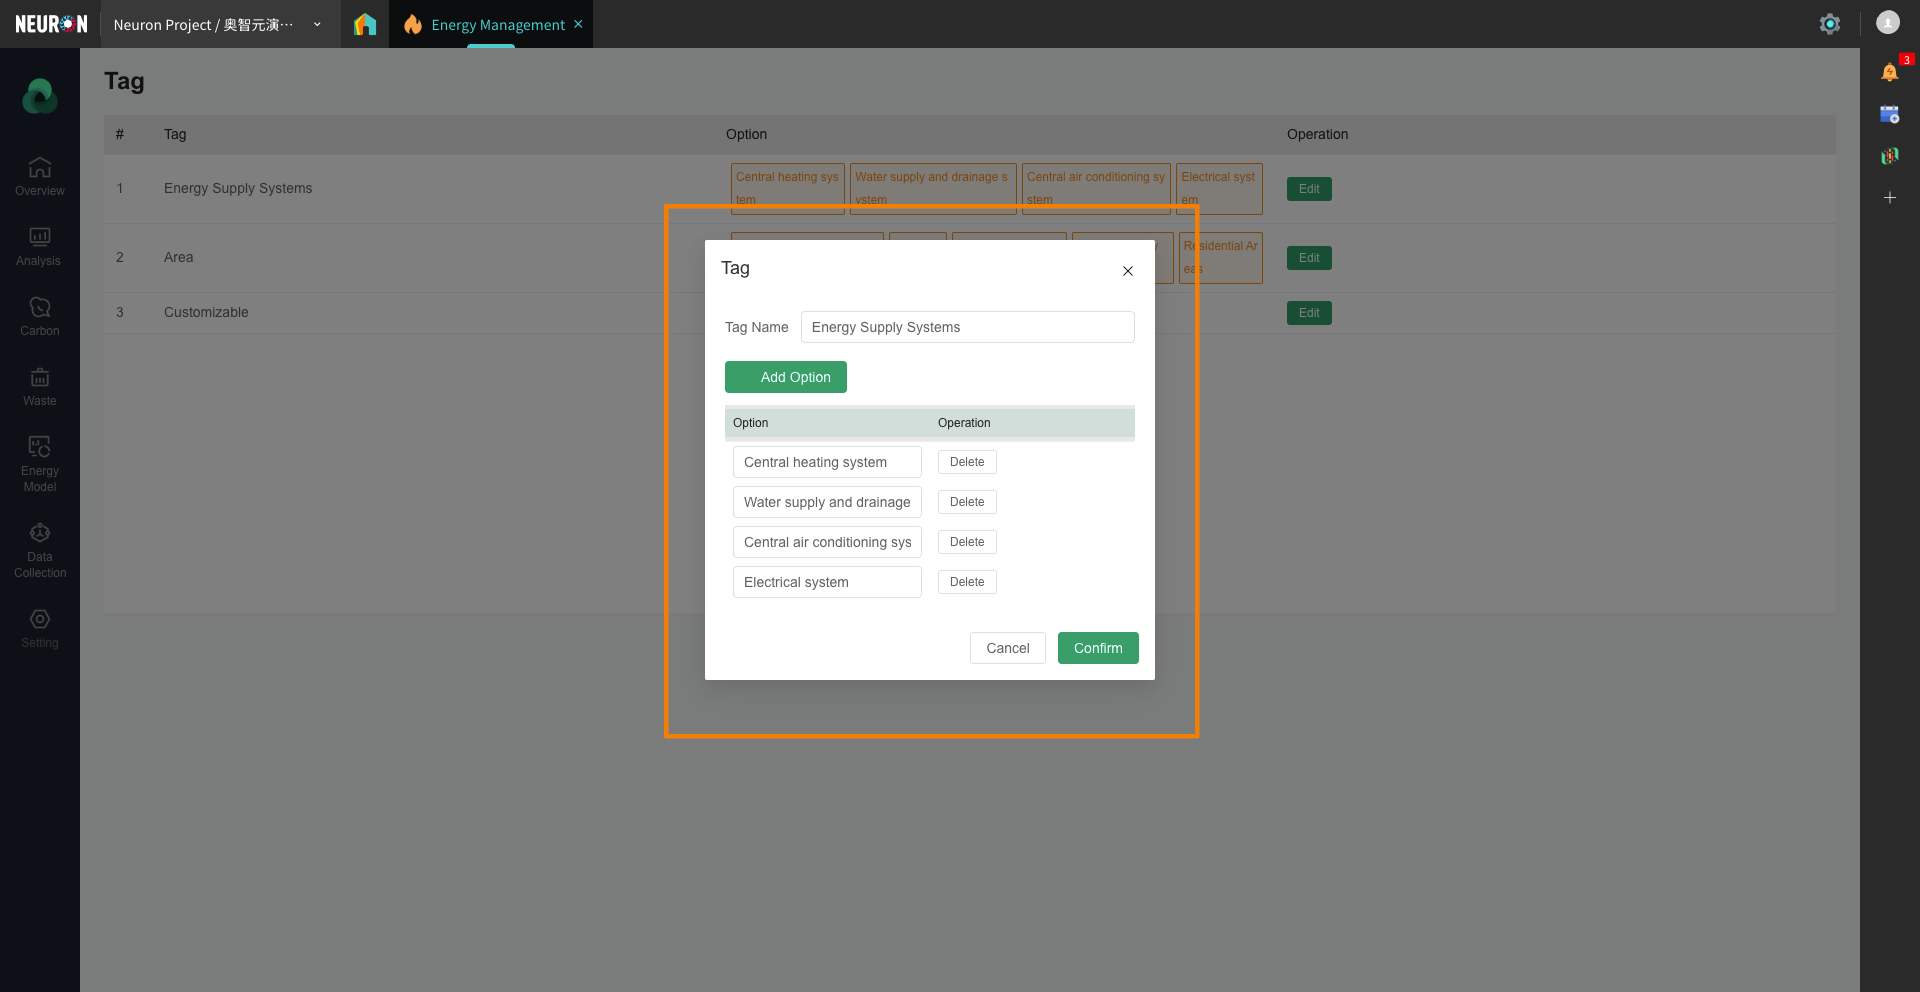Delete the Electrical system option
This screenshot has height=992, width=1920.
(x=966, y=582)
